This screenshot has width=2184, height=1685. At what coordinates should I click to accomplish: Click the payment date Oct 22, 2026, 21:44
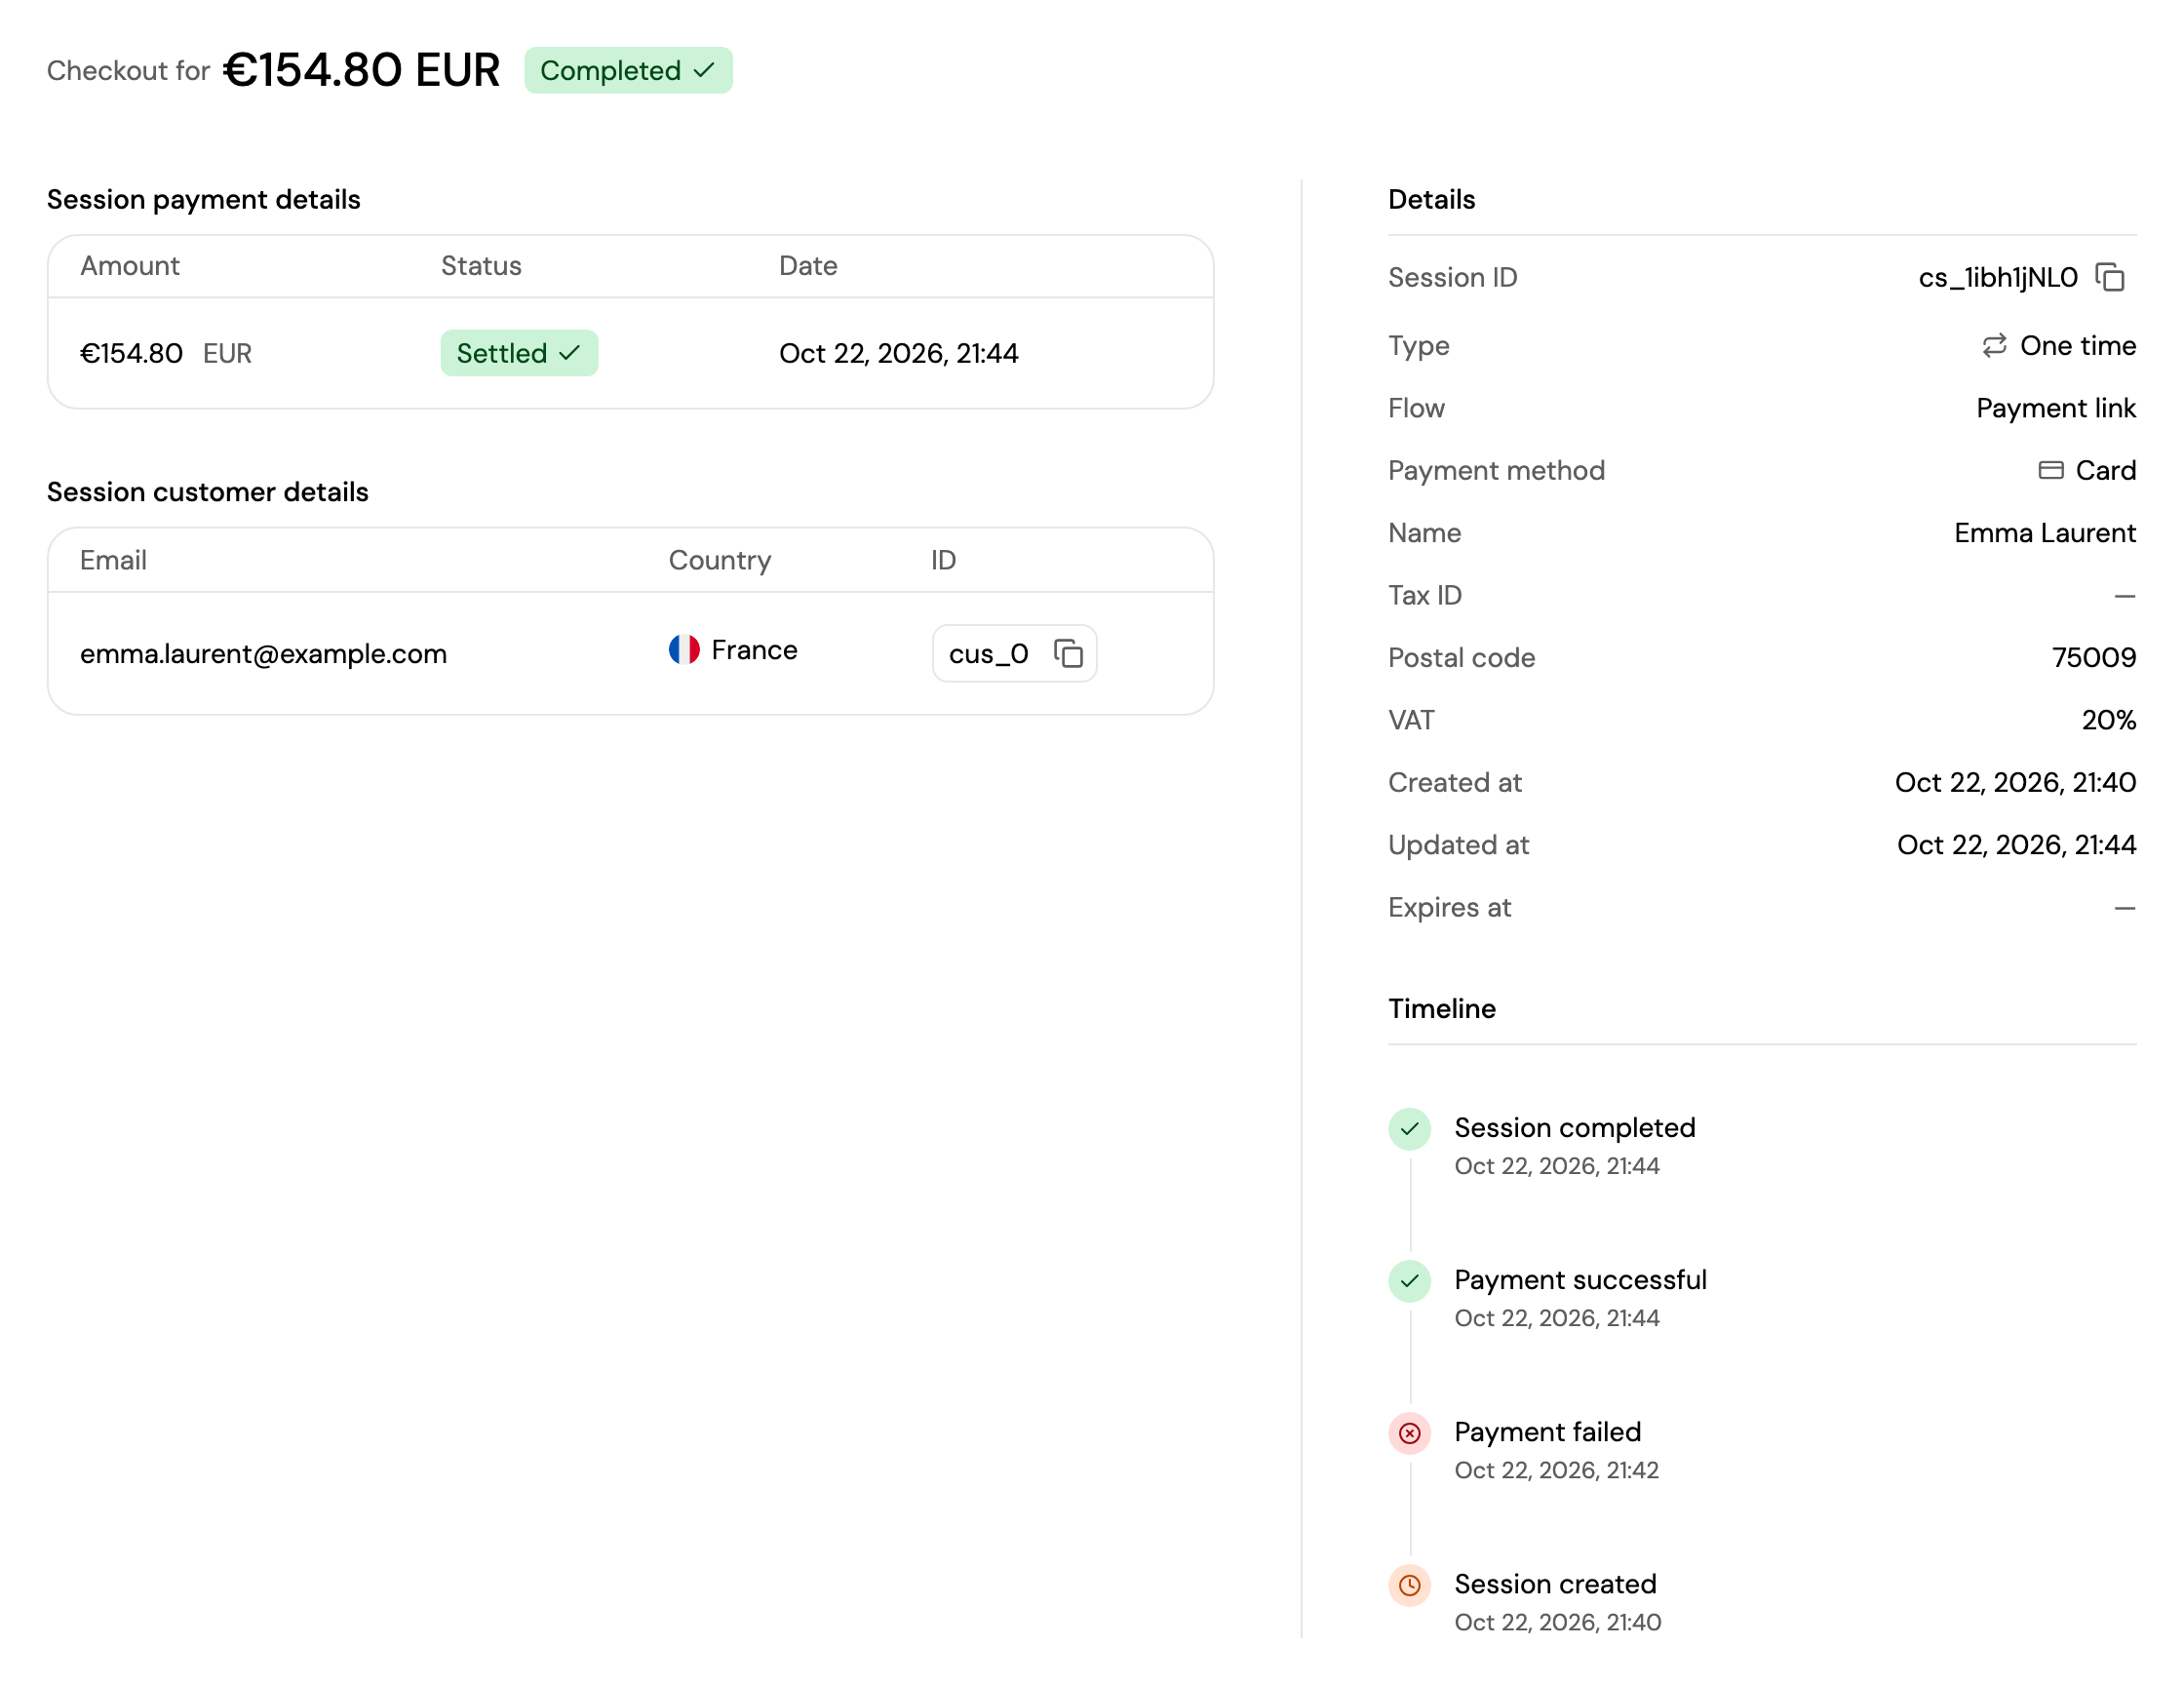coord(898,353)
